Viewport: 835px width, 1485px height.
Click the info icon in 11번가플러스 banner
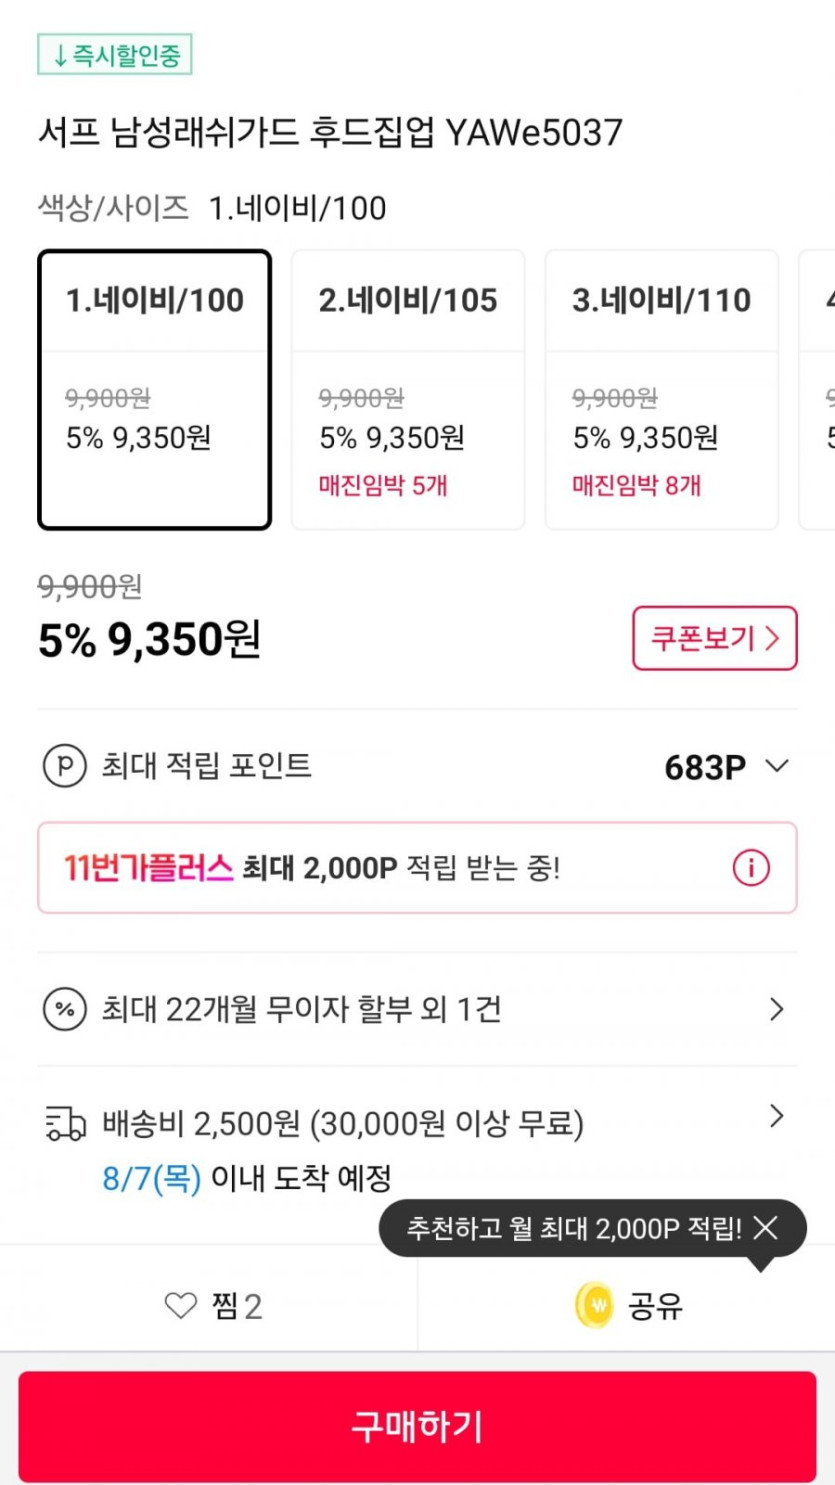[751, 867]
